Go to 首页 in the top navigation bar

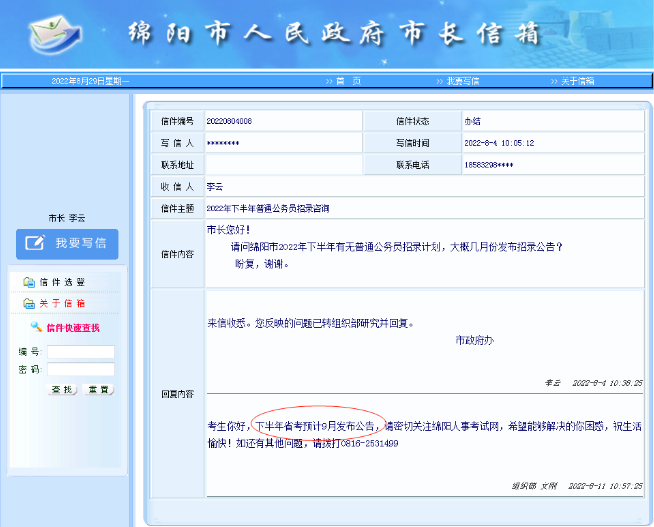342,80
